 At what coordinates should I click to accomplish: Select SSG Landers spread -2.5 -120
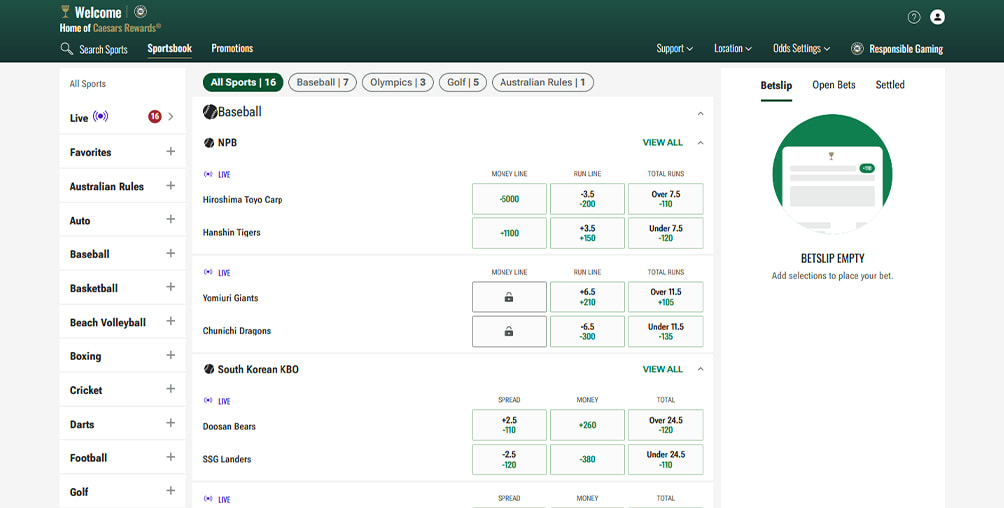(509, 459)
